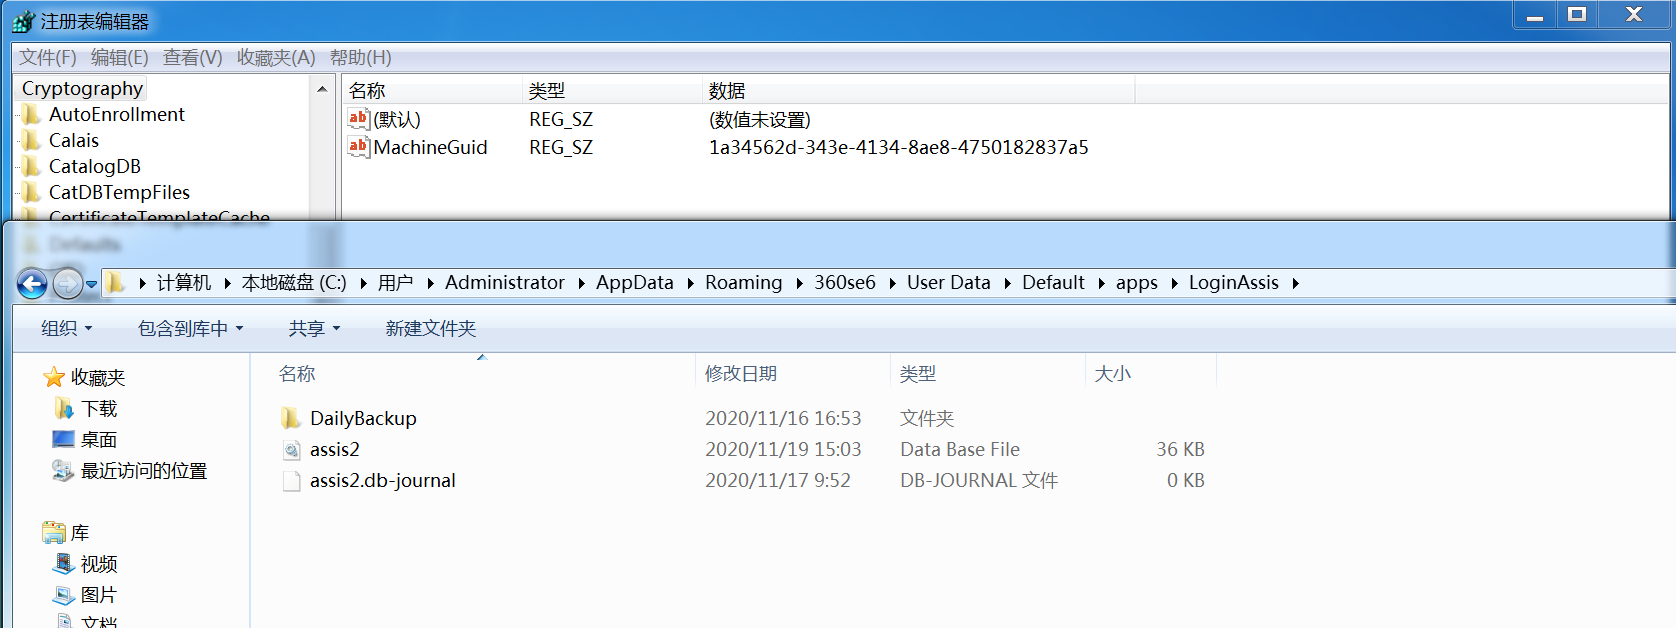The width and height of the screenshot is (1676, 628).
Task: Click the Data Base File type cell
Action: (x=960, y=450)
